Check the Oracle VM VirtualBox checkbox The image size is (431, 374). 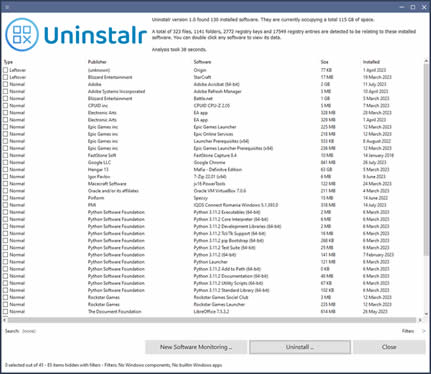[6, 191]
